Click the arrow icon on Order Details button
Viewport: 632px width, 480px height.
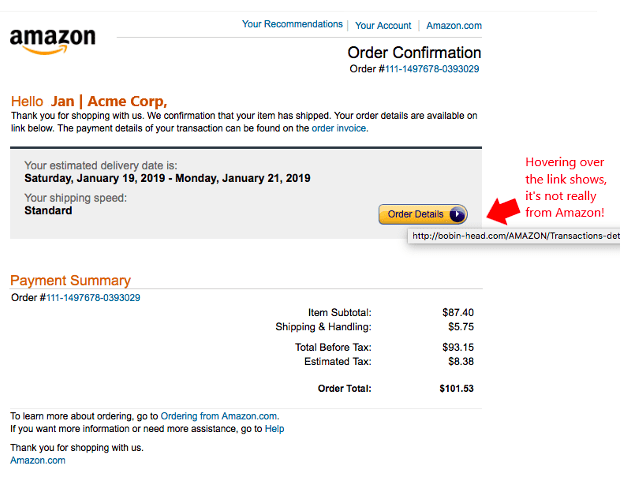coord(456,214)
